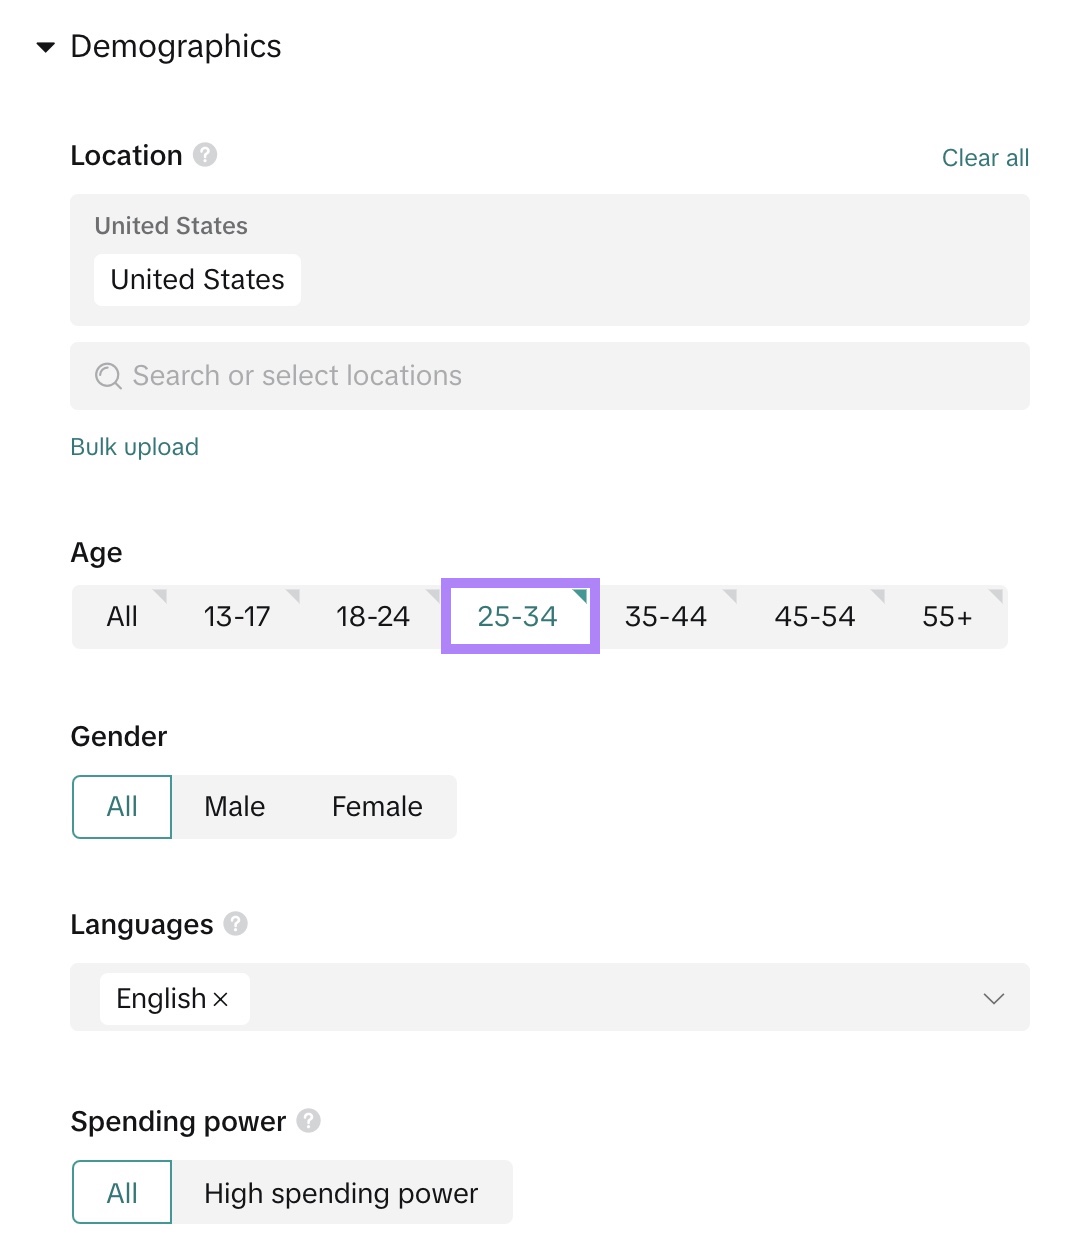Select the All age option
1078x1256 pixels.
121,616
